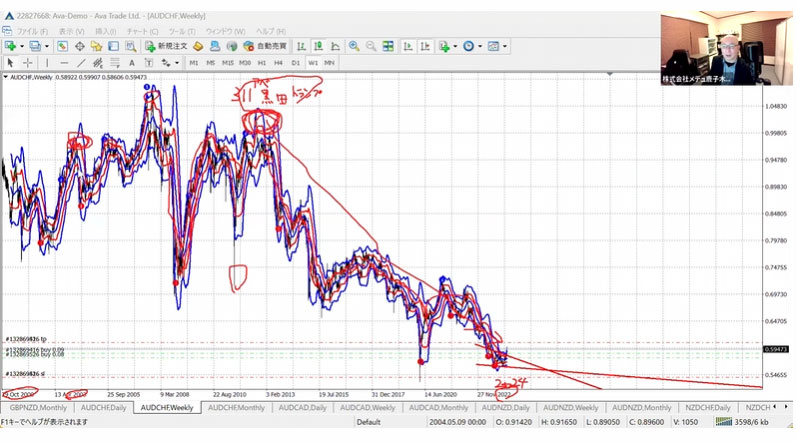Select the crosshair cursor tool
Screen dimensions: 796x443
click(27, 62)
